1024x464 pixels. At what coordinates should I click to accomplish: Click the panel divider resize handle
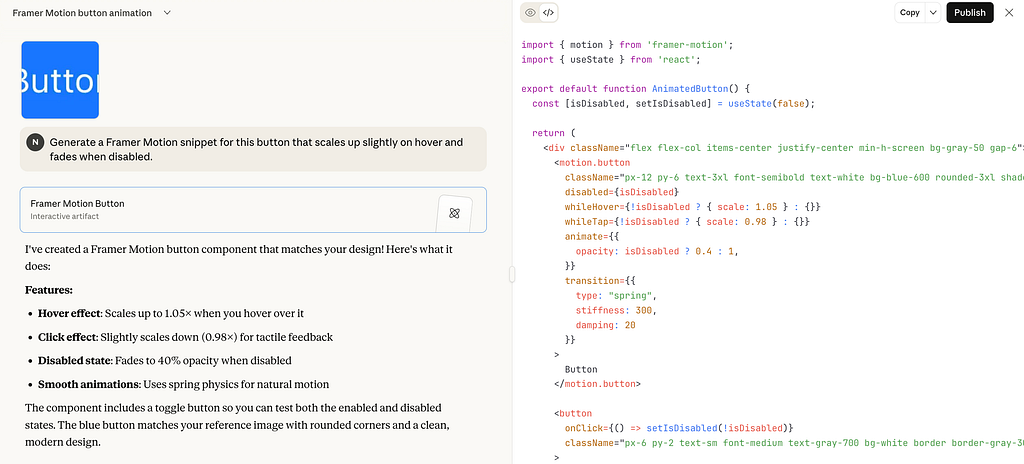pyautogui.click(x=512, y=275)
